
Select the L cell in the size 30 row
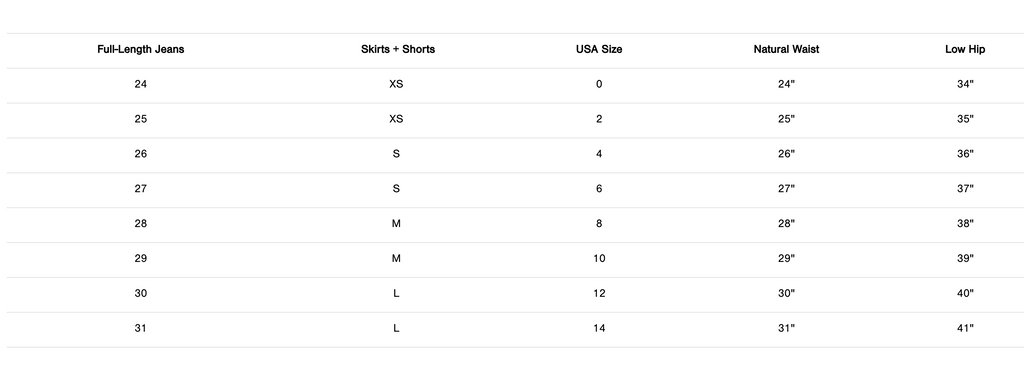coord(396,293)
